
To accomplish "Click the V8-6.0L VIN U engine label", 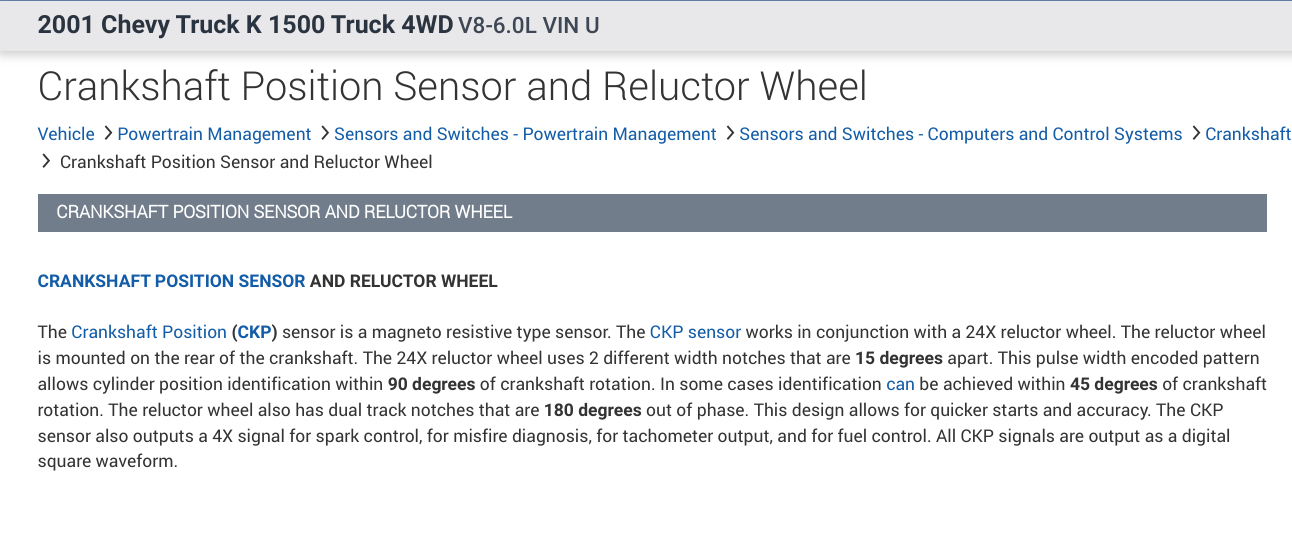I will [528, 26].
